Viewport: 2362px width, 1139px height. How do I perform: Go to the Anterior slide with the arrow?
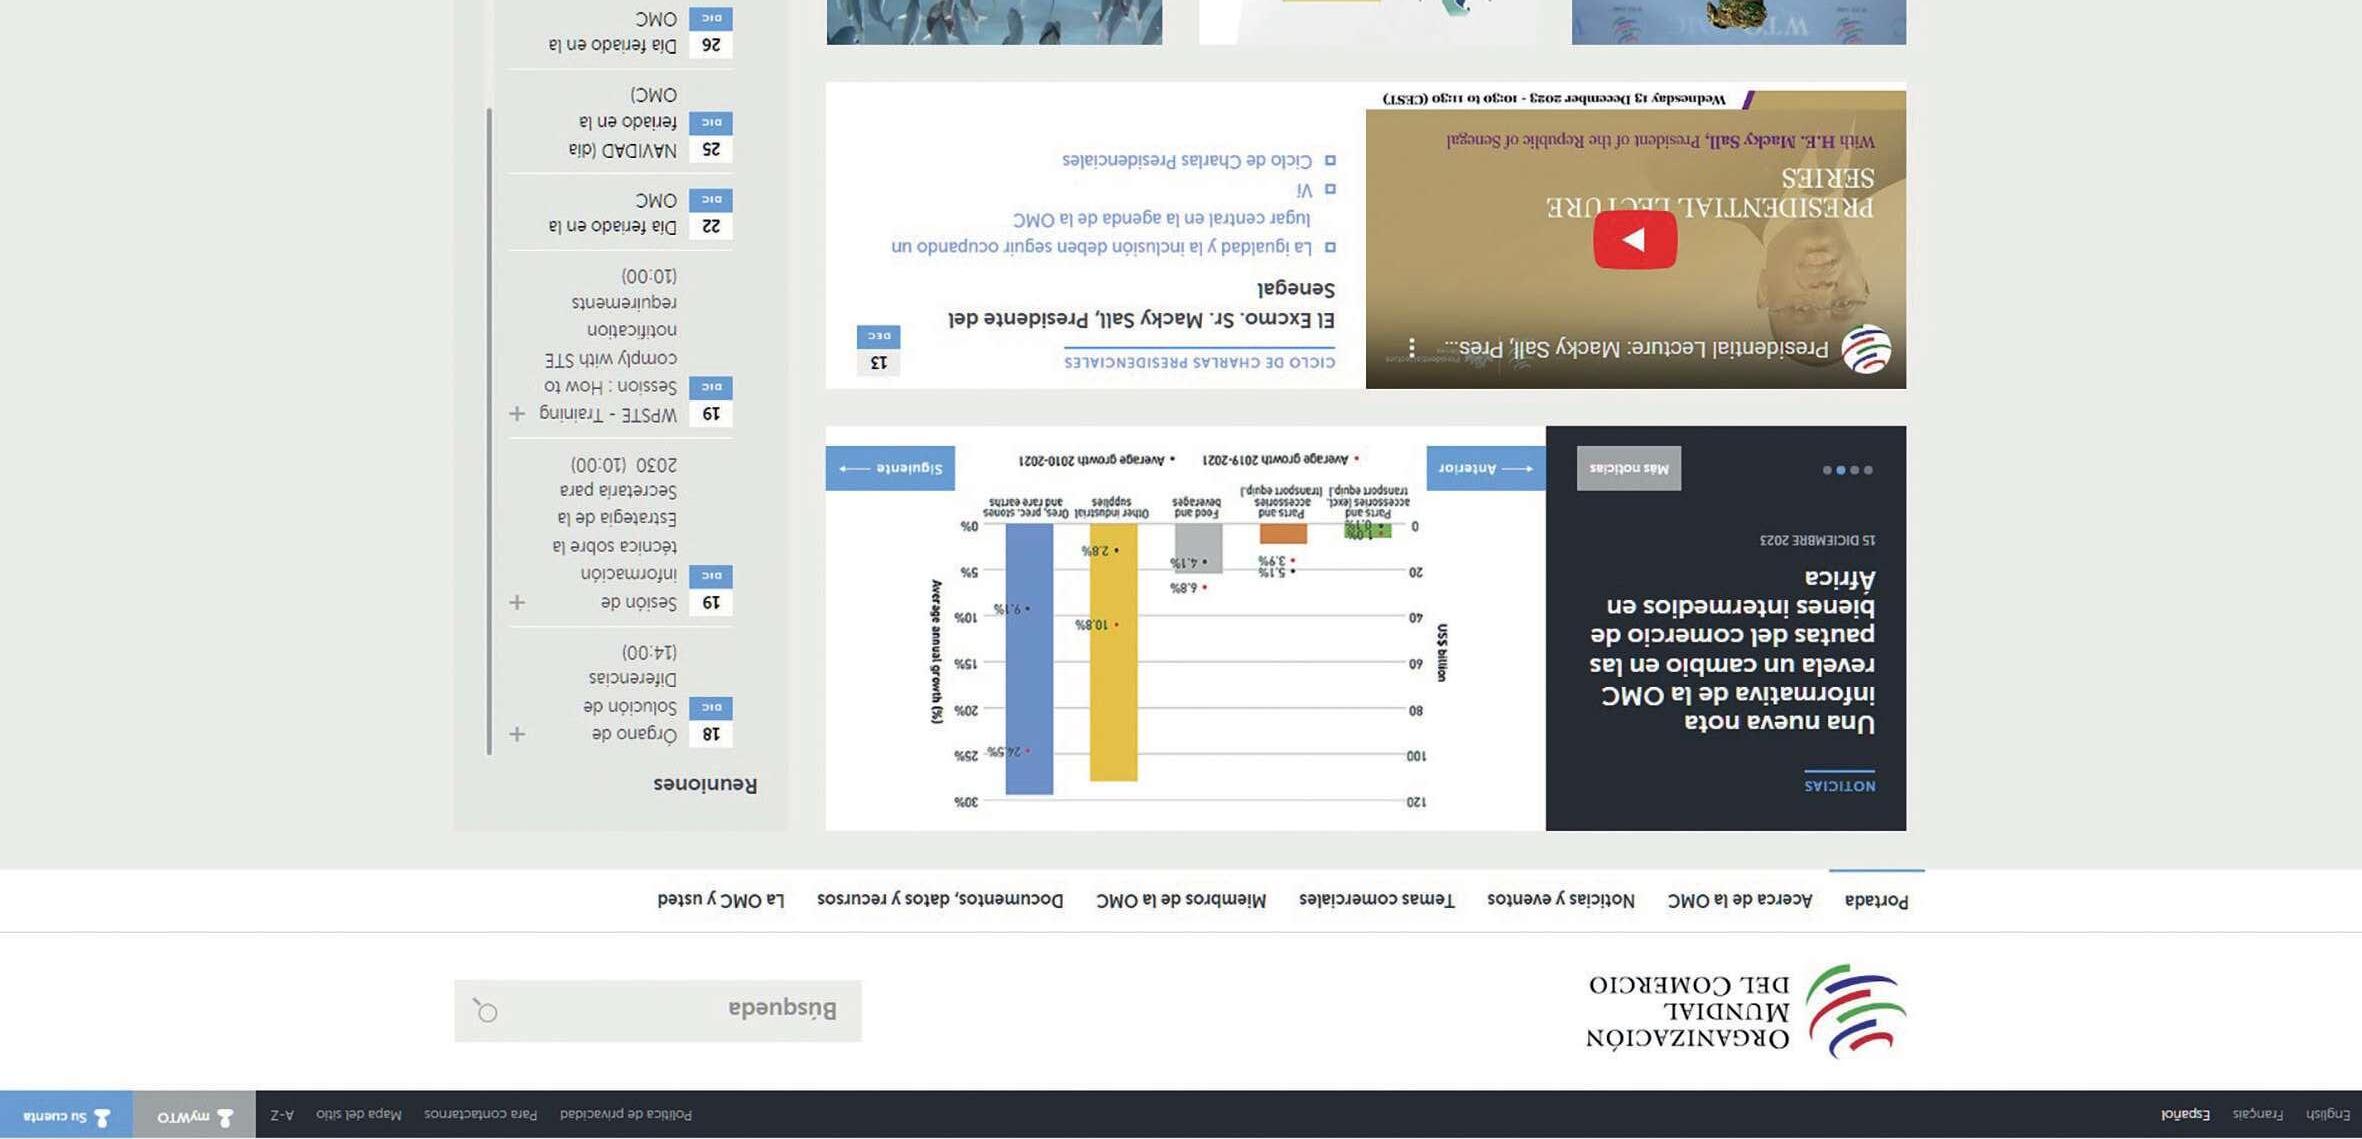(1485, 468)
